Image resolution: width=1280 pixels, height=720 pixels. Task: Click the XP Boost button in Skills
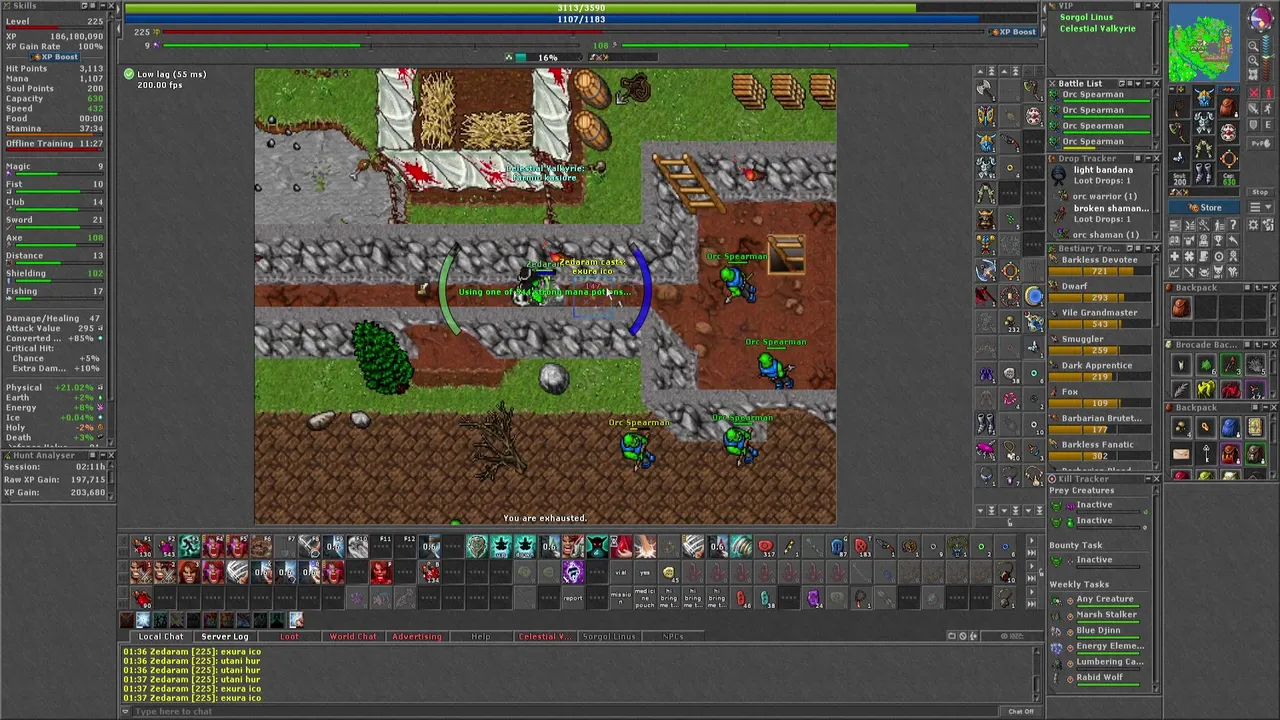[x=53, y=57]
